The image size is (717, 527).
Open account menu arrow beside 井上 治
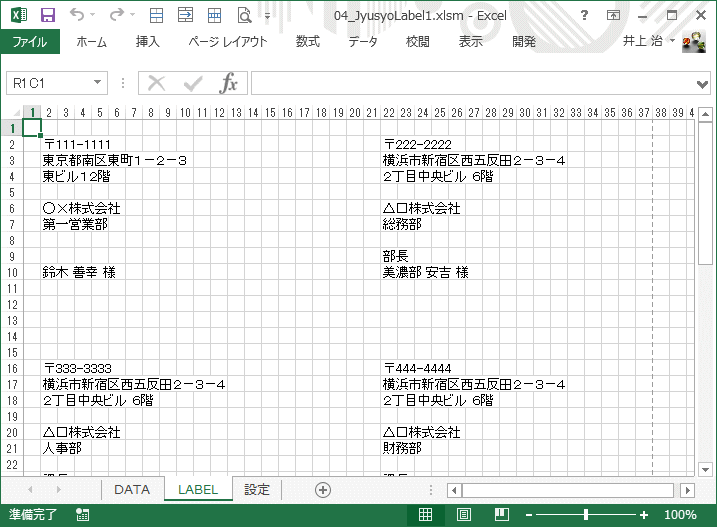(x=672, y=40)
